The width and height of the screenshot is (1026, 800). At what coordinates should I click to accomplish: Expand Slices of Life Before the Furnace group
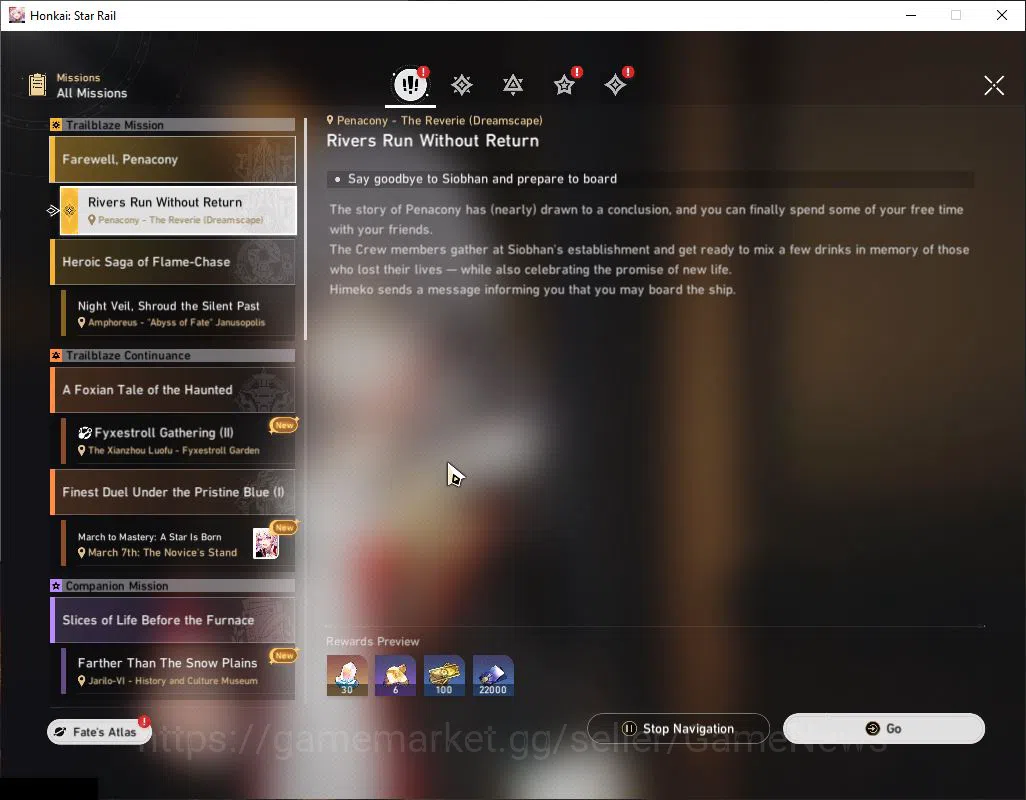(x=173, y=620)
